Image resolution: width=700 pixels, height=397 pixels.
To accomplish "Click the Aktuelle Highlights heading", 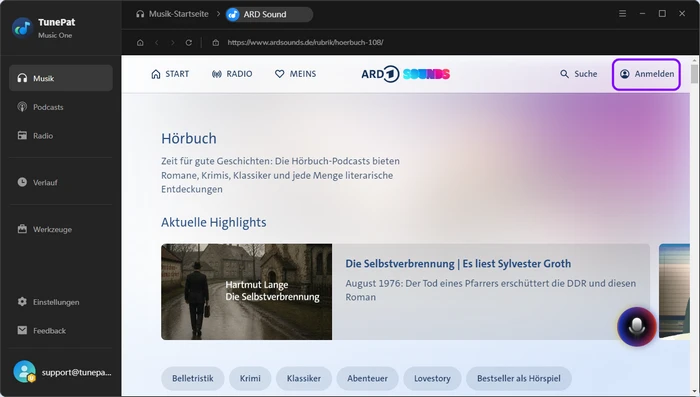I will (x=213, y=222).
